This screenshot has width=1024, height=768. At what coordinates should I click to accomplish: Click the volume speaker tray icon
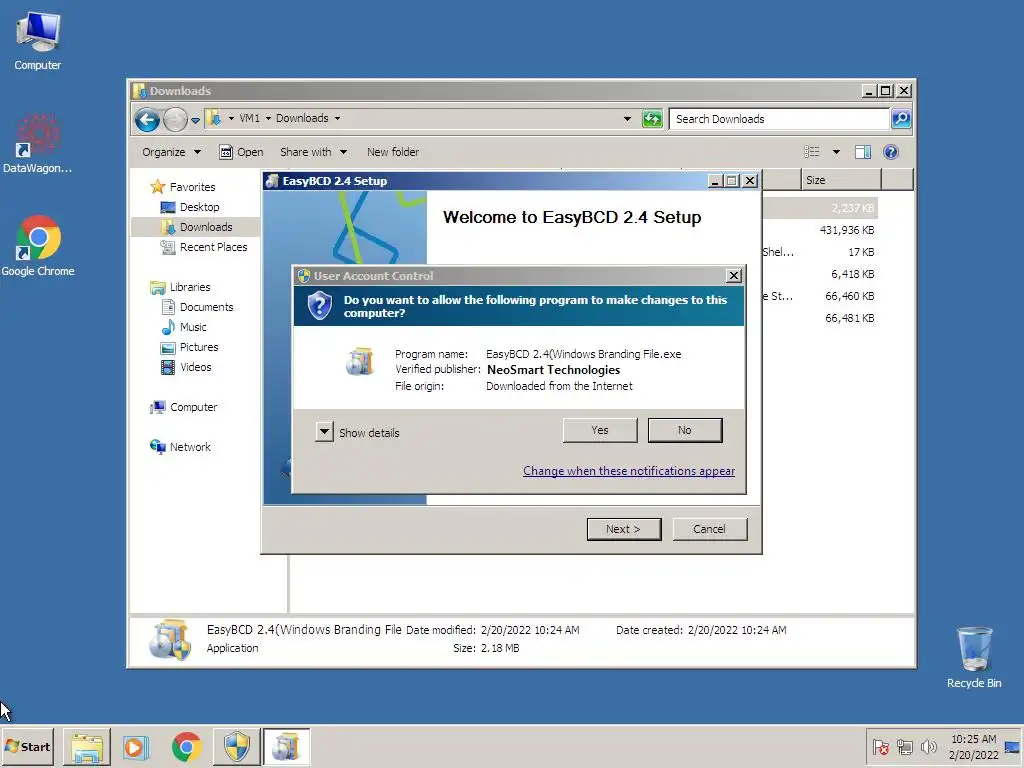click(x=928, y=747)
